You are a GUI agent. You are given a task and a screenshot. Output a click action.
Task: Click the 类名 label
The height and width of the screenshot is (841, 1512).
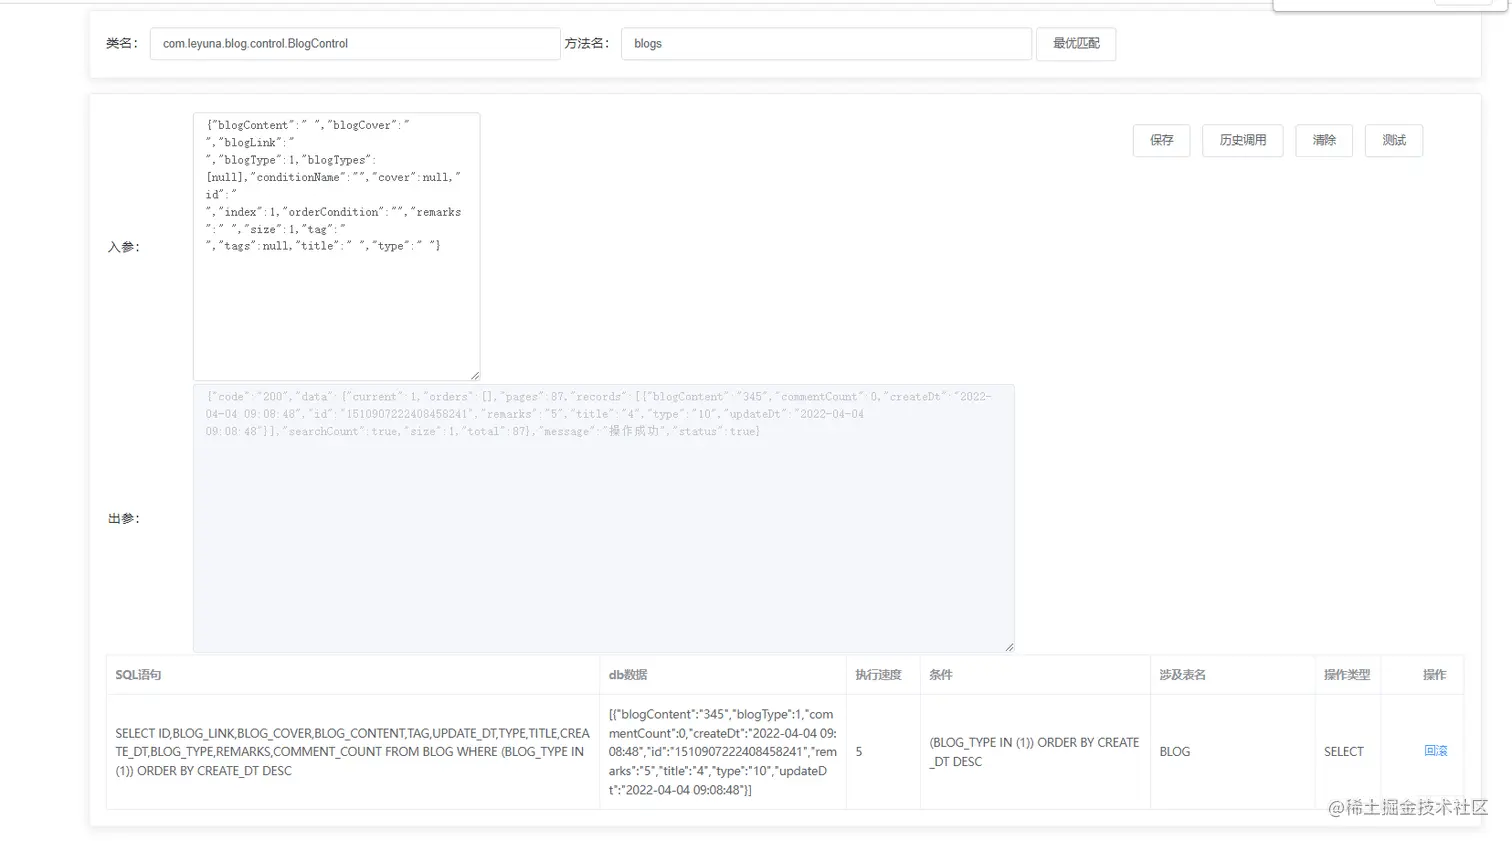pos(122,44)
